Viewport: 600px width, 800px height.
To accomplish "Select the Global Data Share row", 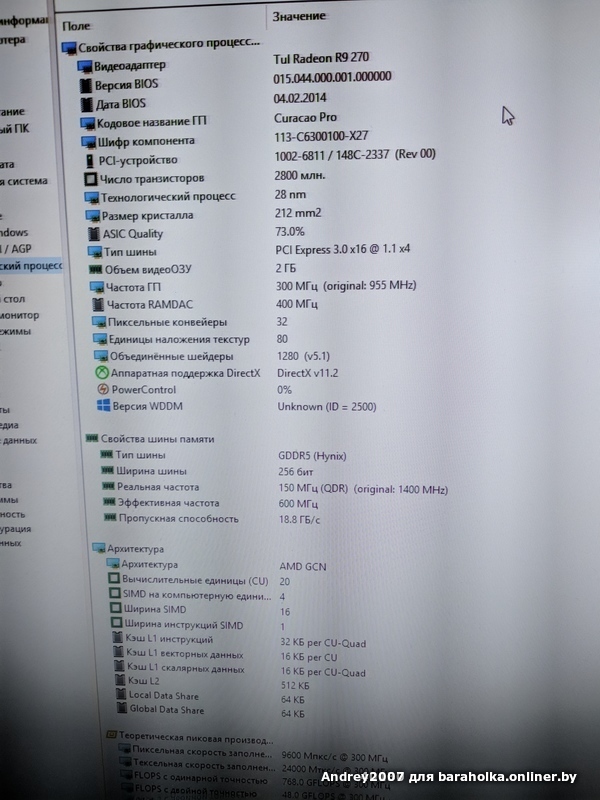I will [x=211, y=710].
